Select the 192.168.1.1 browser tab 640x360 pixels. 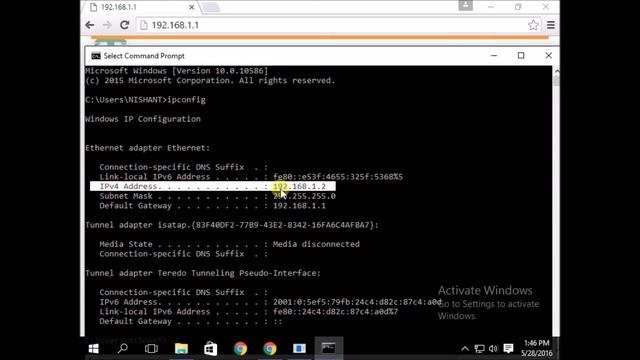click(x=141, y=7)
